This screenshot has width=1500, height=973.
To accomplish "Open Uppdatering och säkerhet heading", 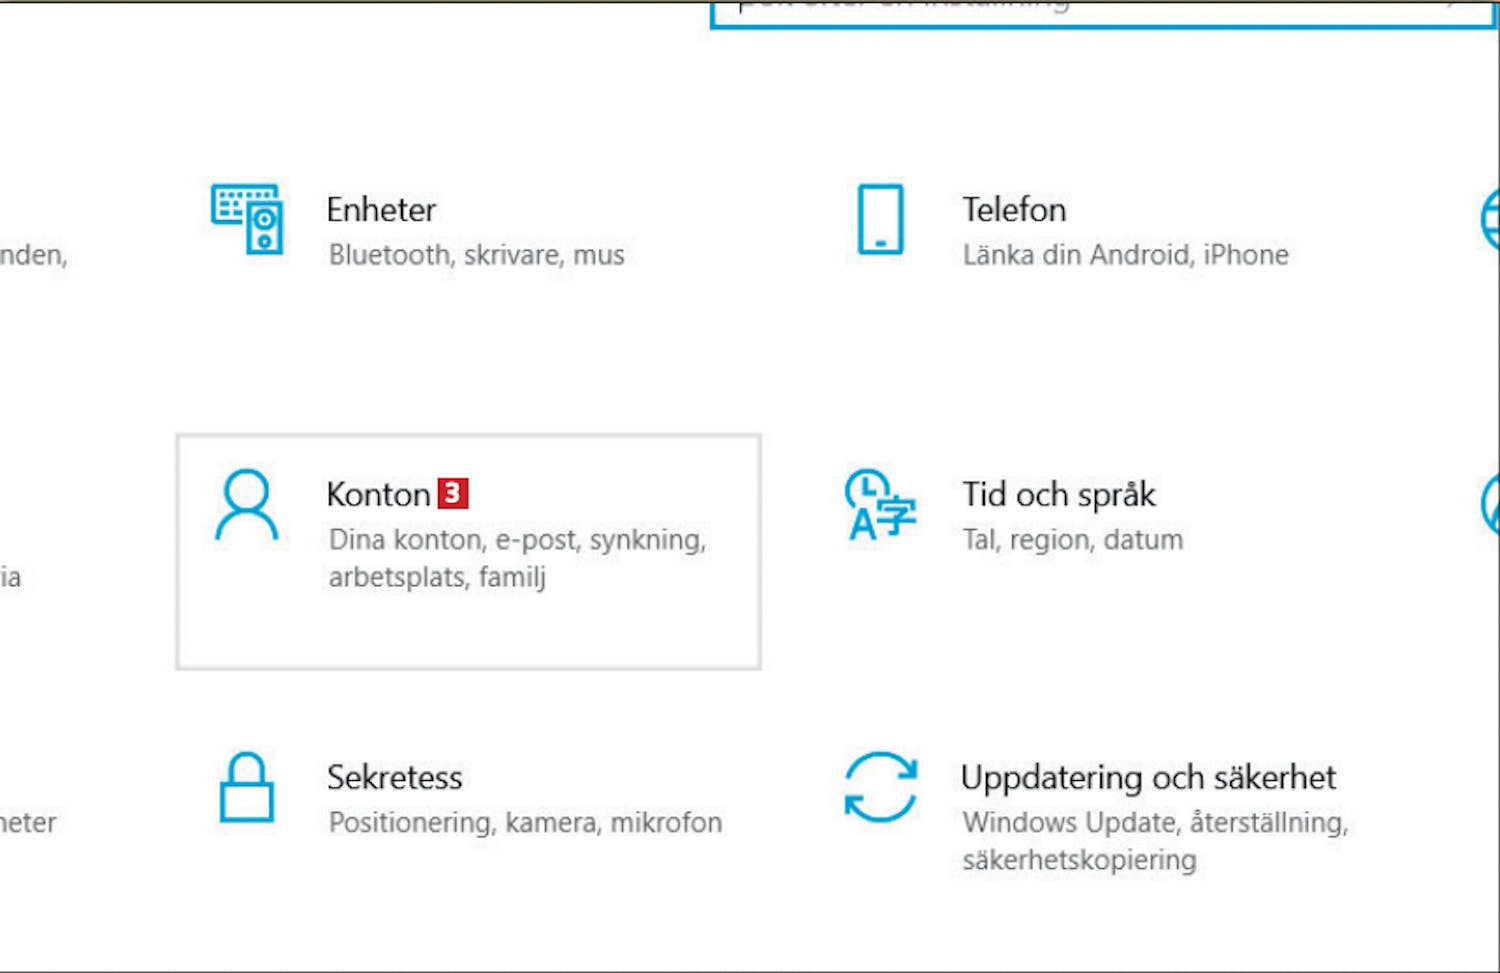I will (1148, 777).
